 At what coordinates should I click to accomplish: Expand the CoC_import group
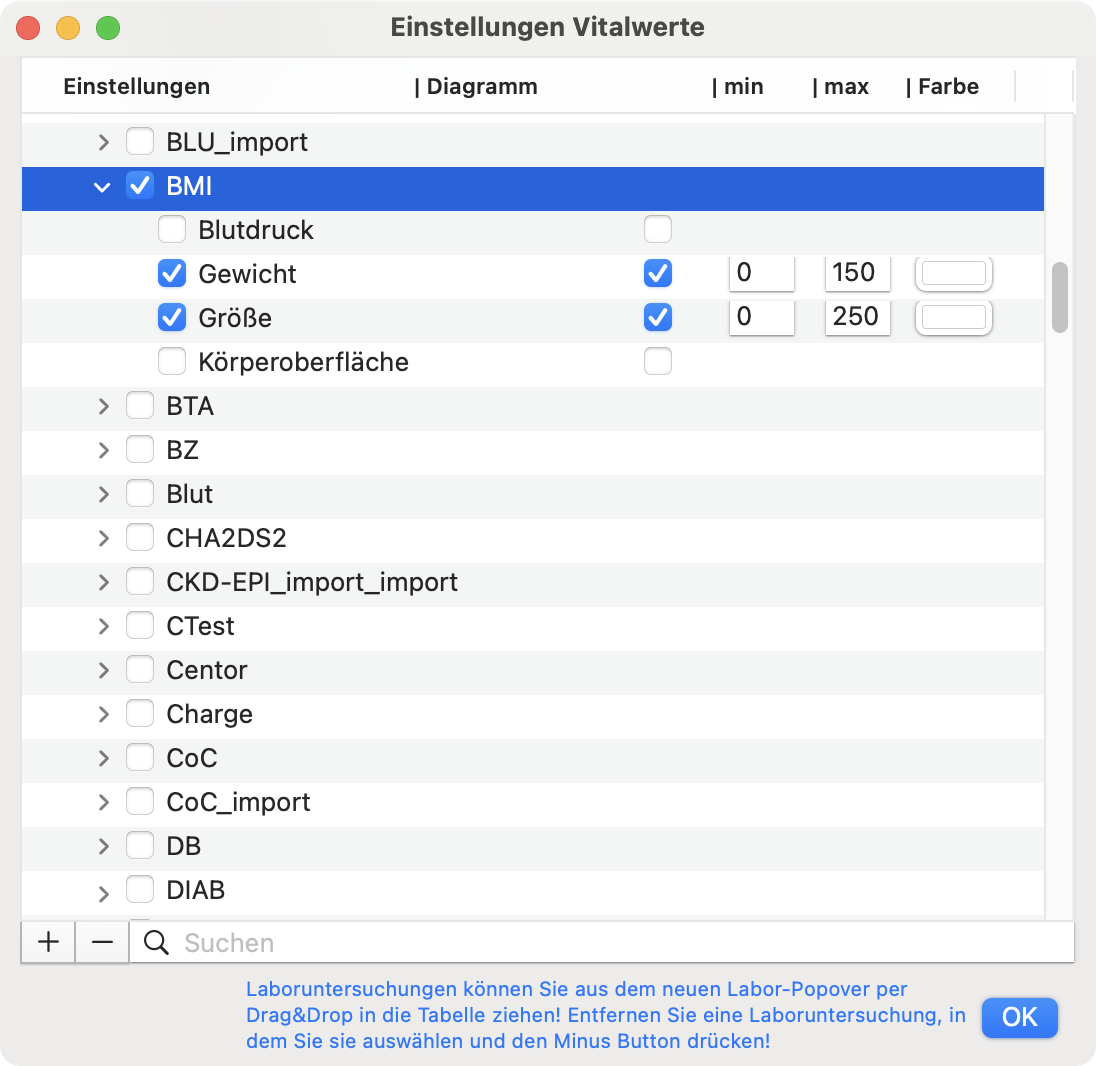[103, 802]
